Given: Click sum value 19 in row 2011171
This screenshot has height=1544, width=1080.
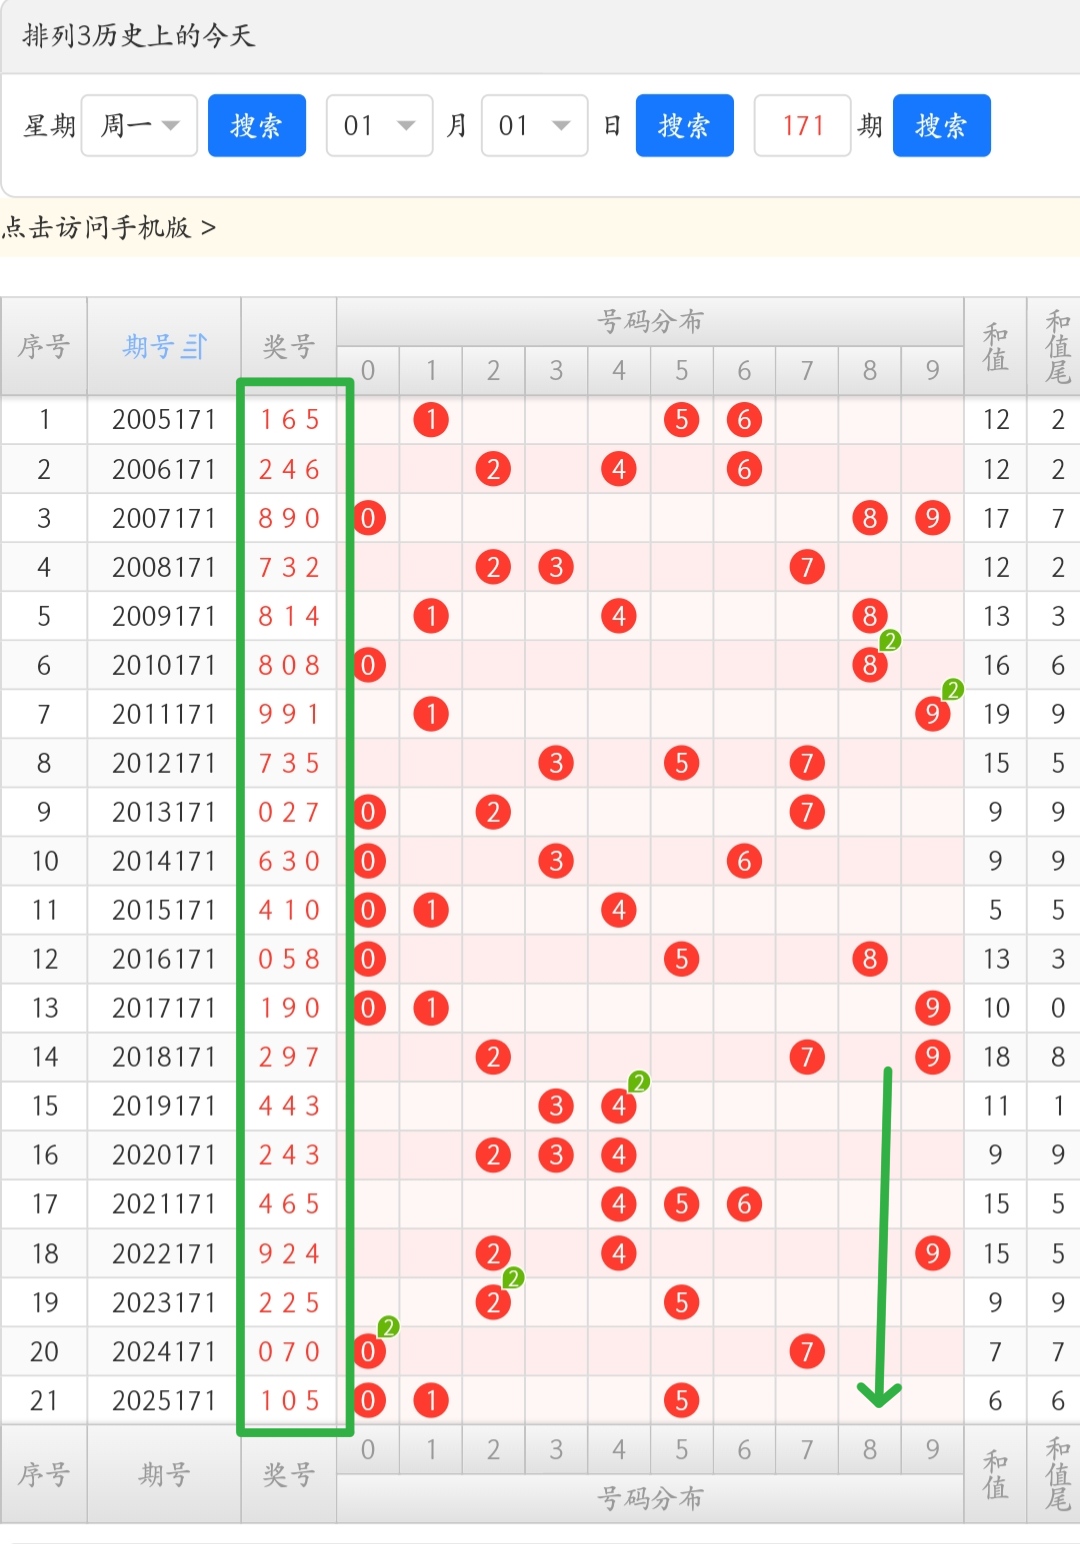Looking at the screenshot, I should pyautogui.click(x=996, y=714).
